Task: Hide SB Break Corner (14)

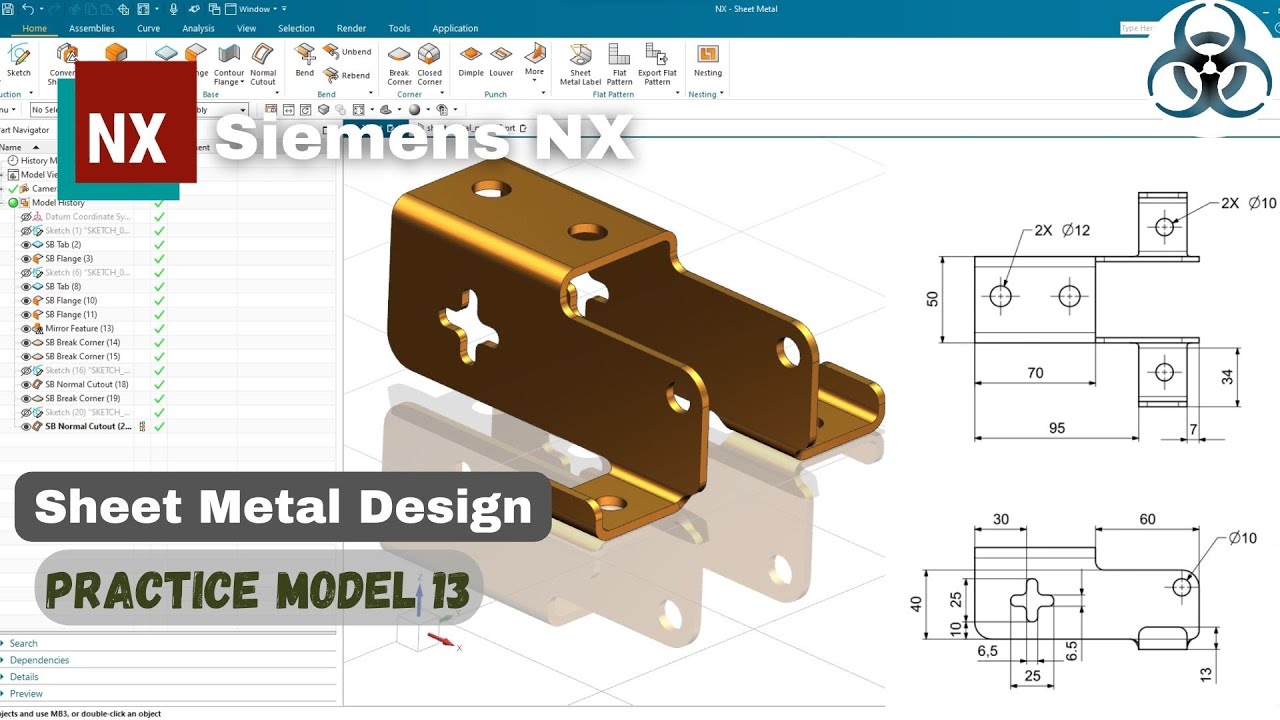Action: (27, 342)
